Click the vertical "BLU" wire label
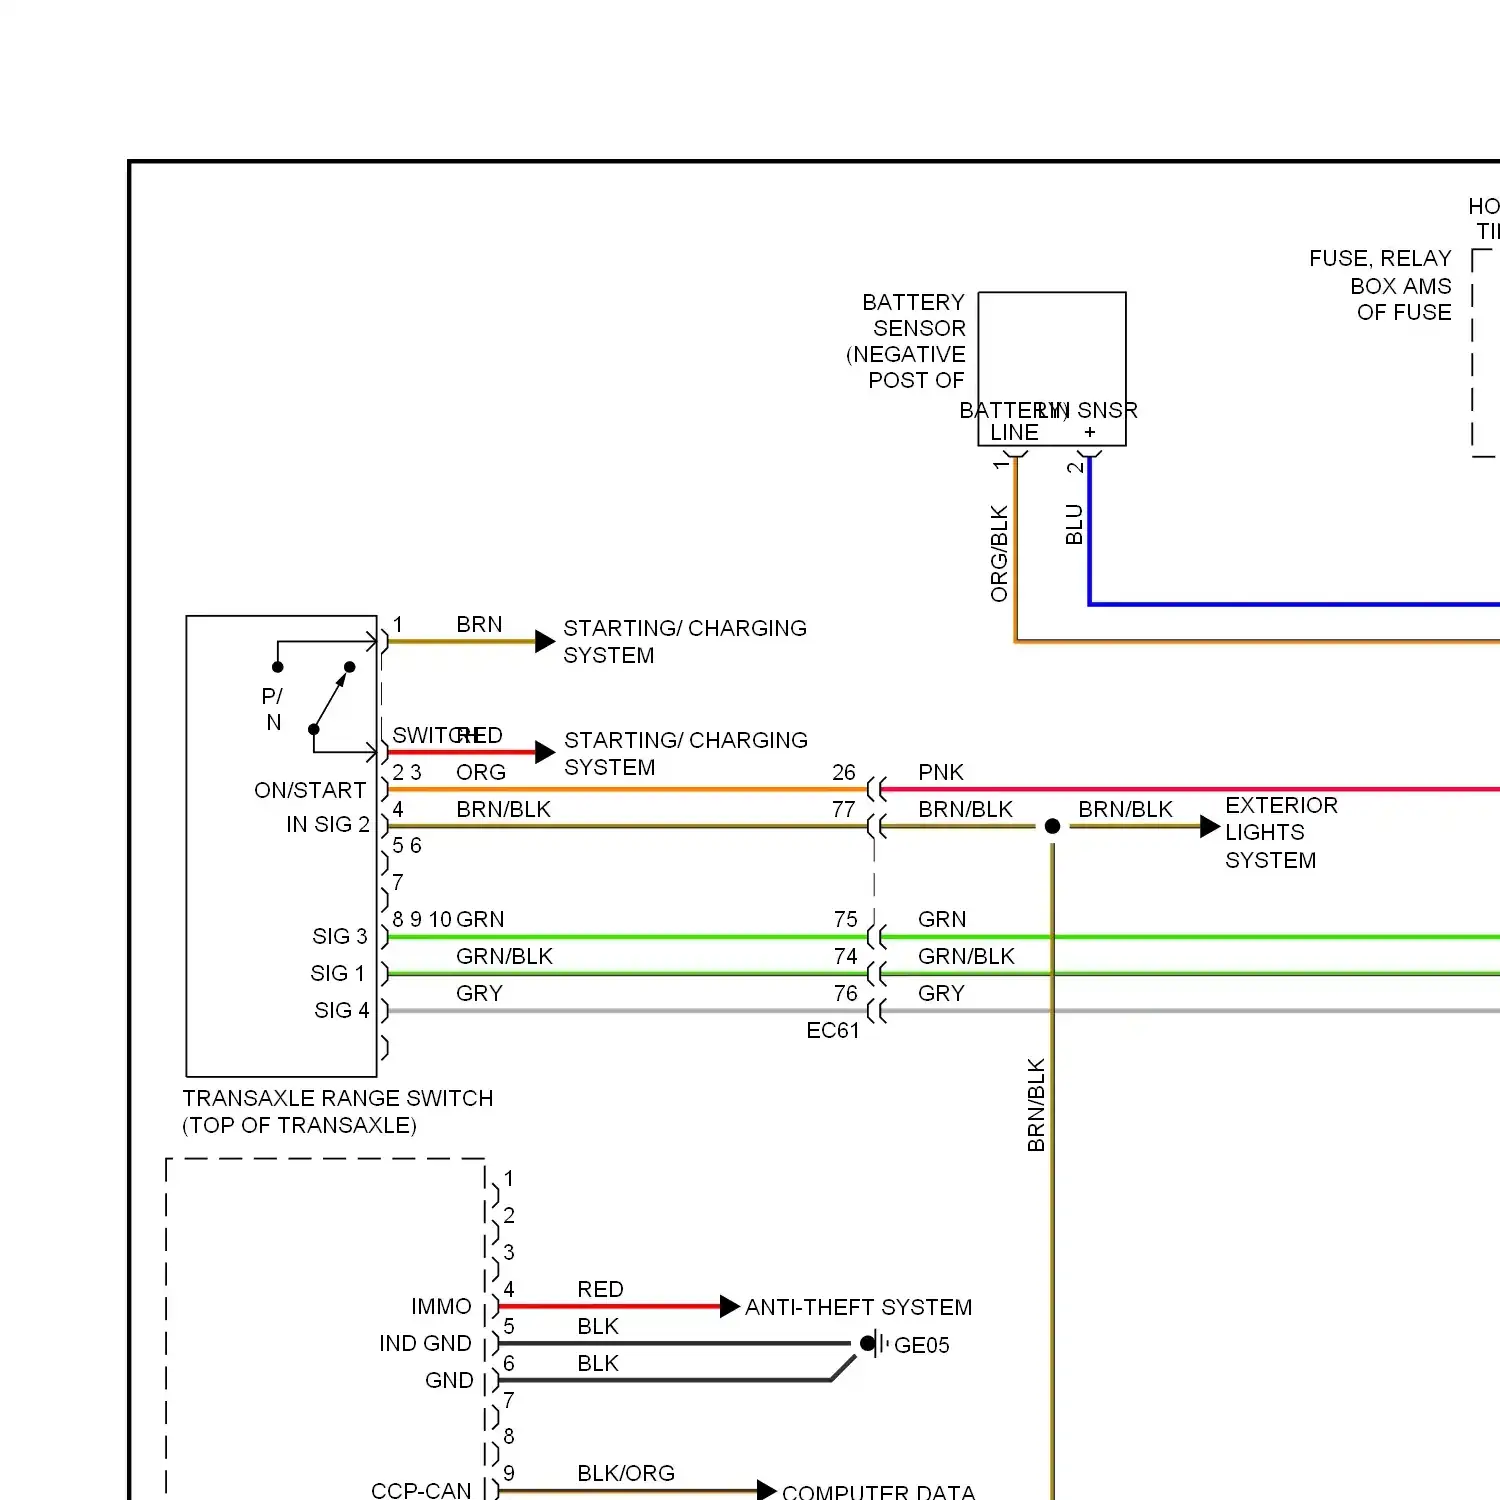This screenshot has height=1500, width=1500. click(1074, 524)
